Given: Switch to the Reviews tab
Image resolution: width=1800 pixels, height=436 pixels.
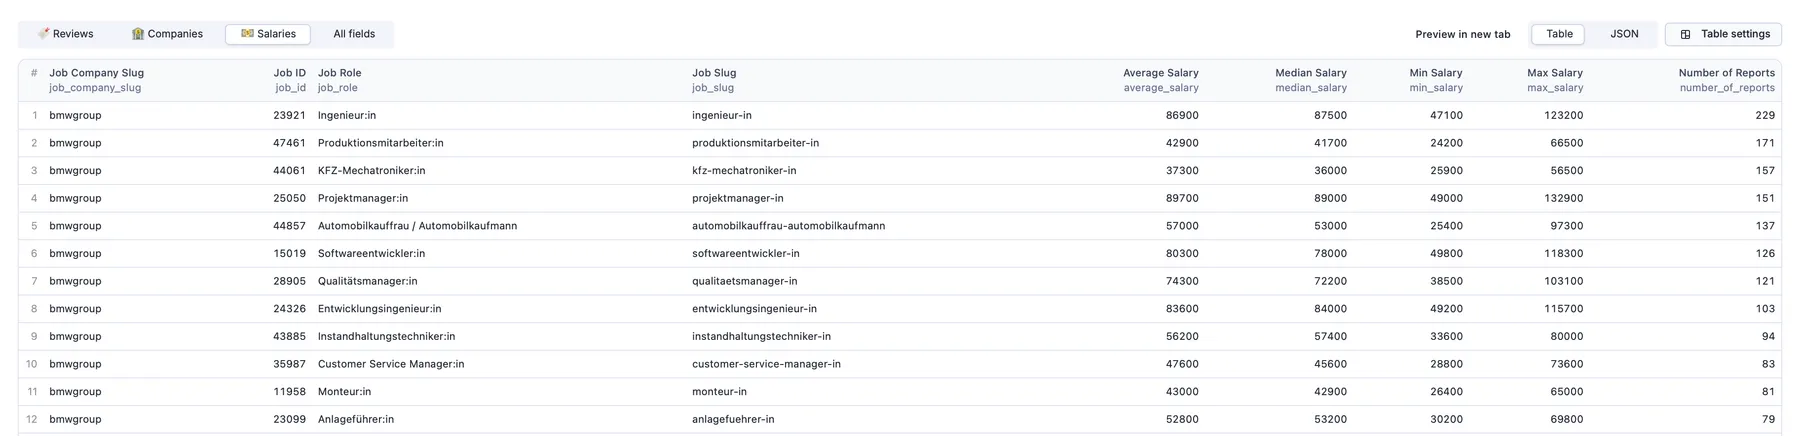Looking at the screenshot, I should 66,34.
